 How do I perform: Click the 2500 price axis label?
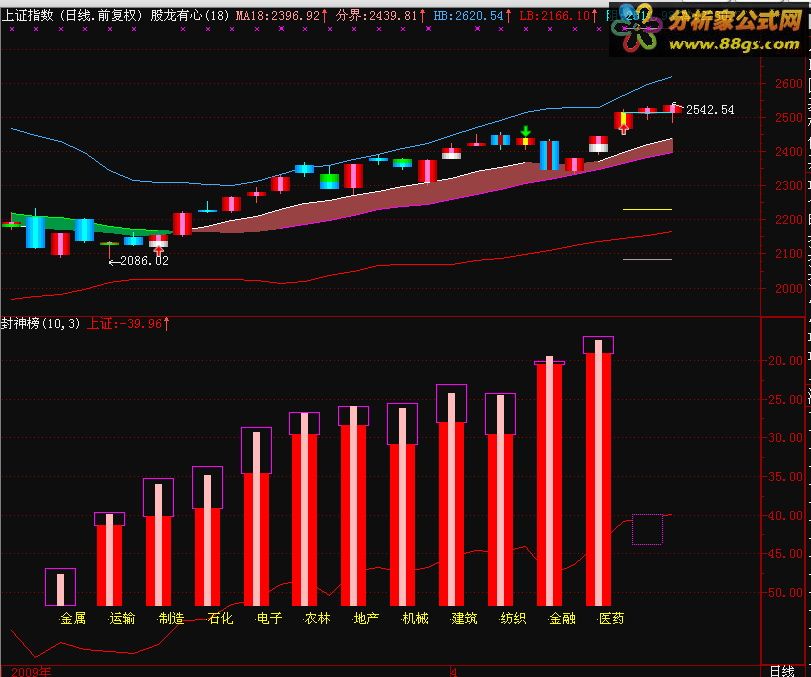pyautogui.click(x=789, y=117)
